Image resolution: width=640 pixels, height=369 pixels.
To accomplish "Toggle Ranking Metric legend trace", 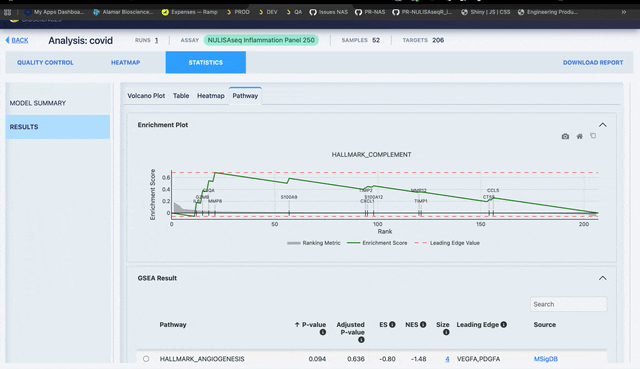I will (x=313, y=243).
